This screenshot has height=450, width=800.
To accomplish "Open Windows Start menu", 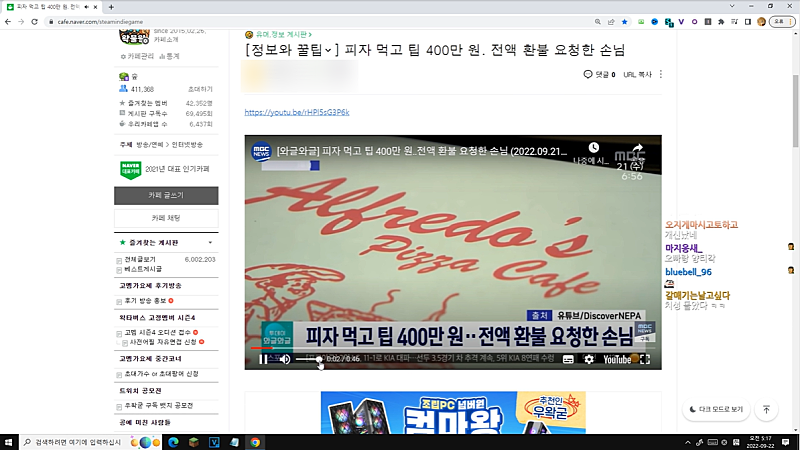I will 8,442.
